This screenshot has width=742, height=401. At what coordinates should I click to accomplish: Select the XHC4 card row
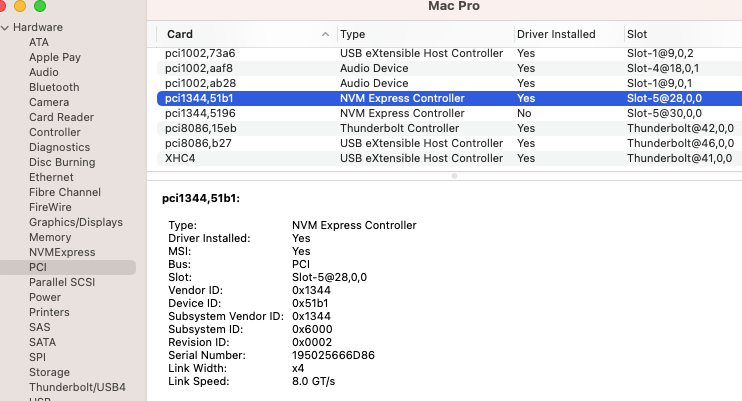[x=449, y=158]
